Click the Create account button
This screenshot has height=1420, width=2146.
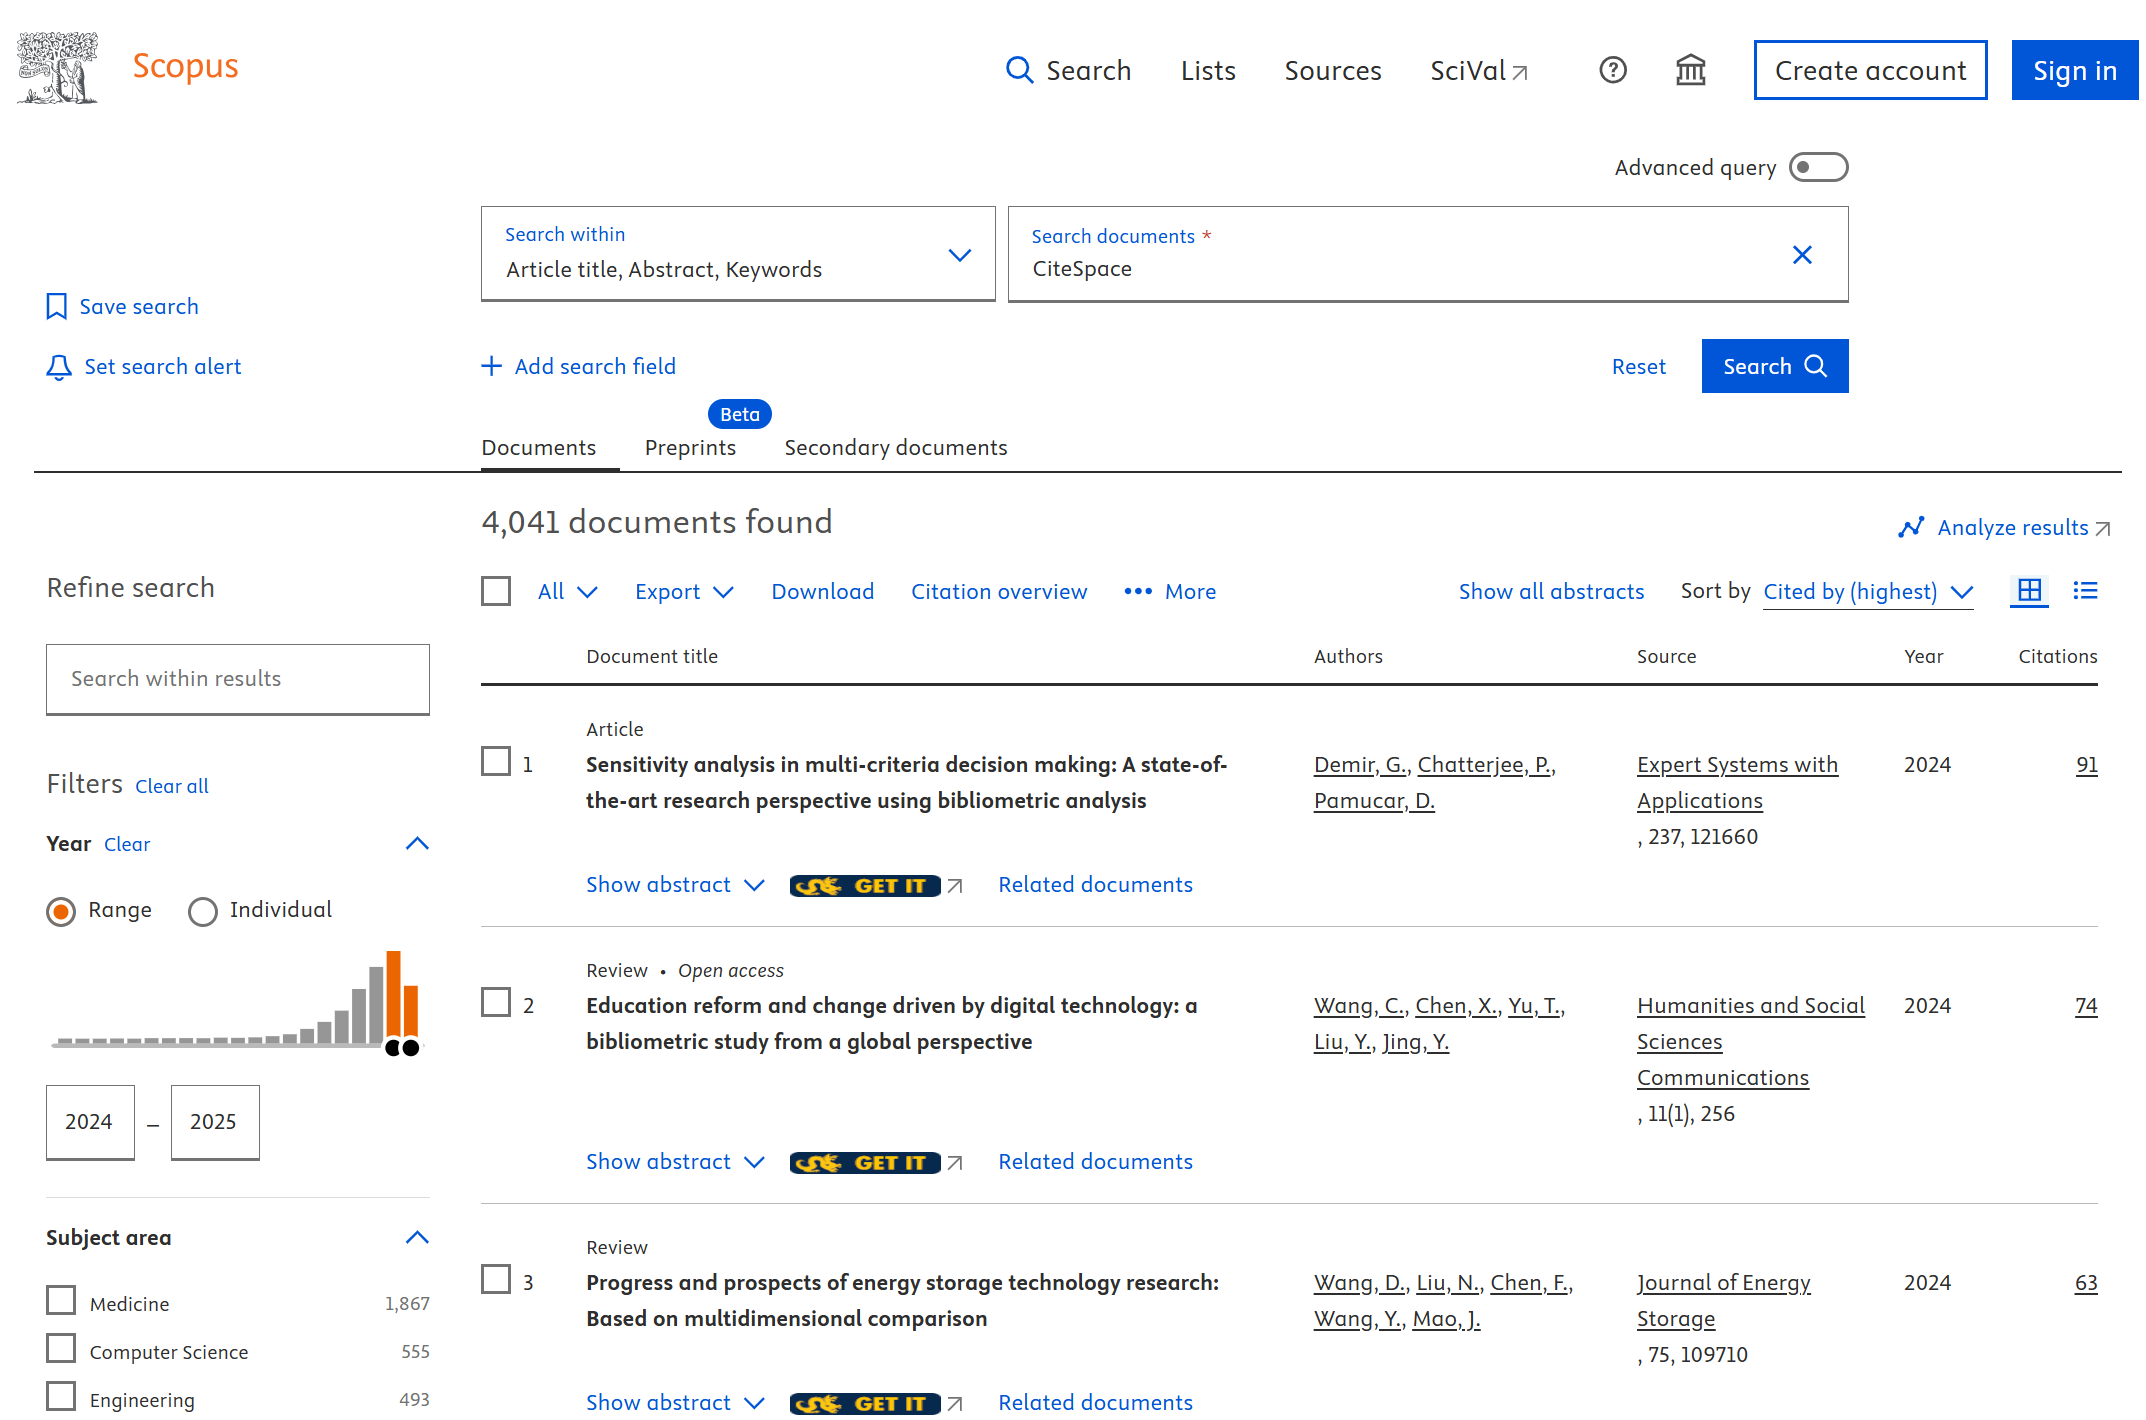click(1870, 70)
